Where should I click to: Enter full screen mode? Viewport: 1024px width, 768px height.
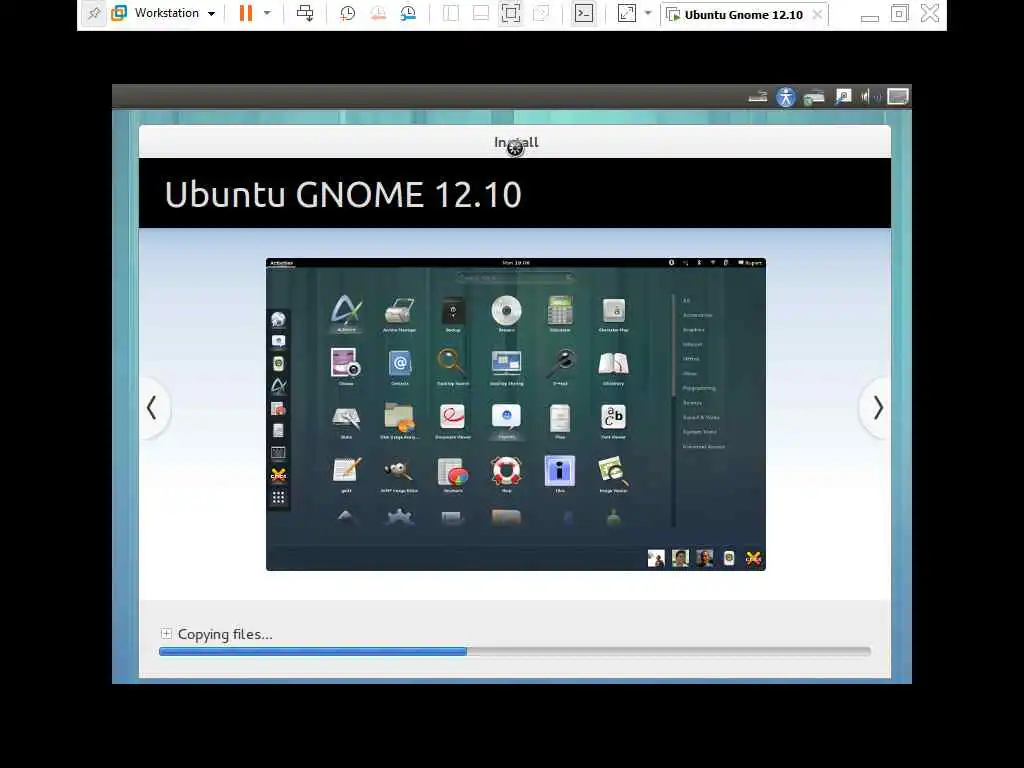coord(511,13)
